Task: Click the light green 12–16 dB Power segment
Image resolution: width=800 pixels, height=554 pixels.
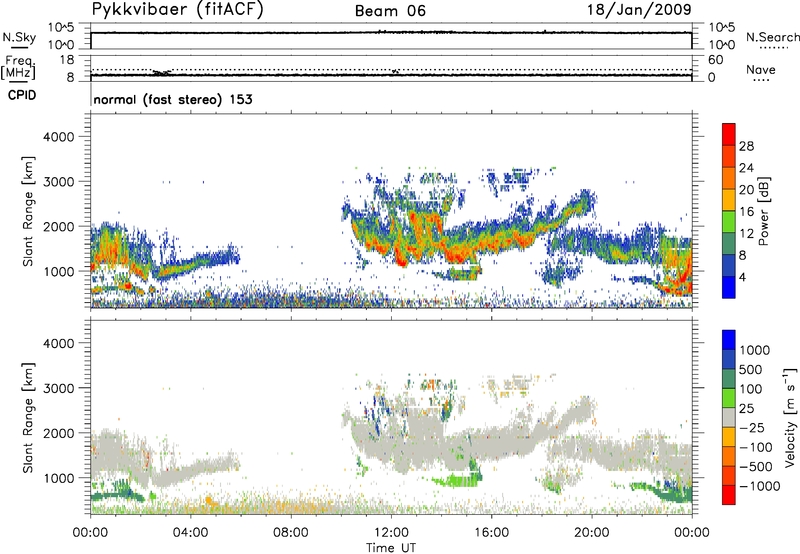Action: click(x=729, y=221)
